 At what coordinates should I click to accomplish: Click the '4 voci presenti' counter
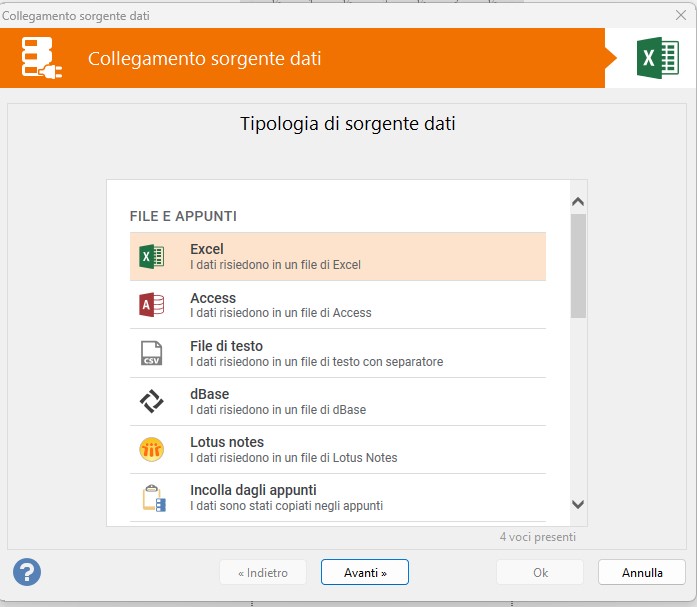(x=537, y=537)
